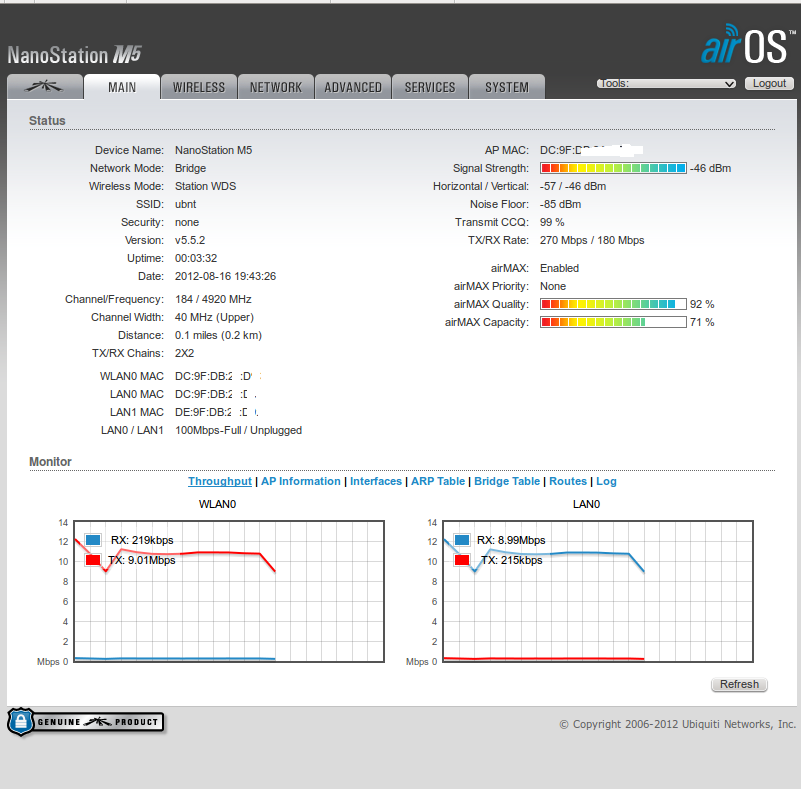This screenshot has height=789, width=801.
Task: Click the Channel Width value 40 MHz (Upper)
Action: (214, 317)
